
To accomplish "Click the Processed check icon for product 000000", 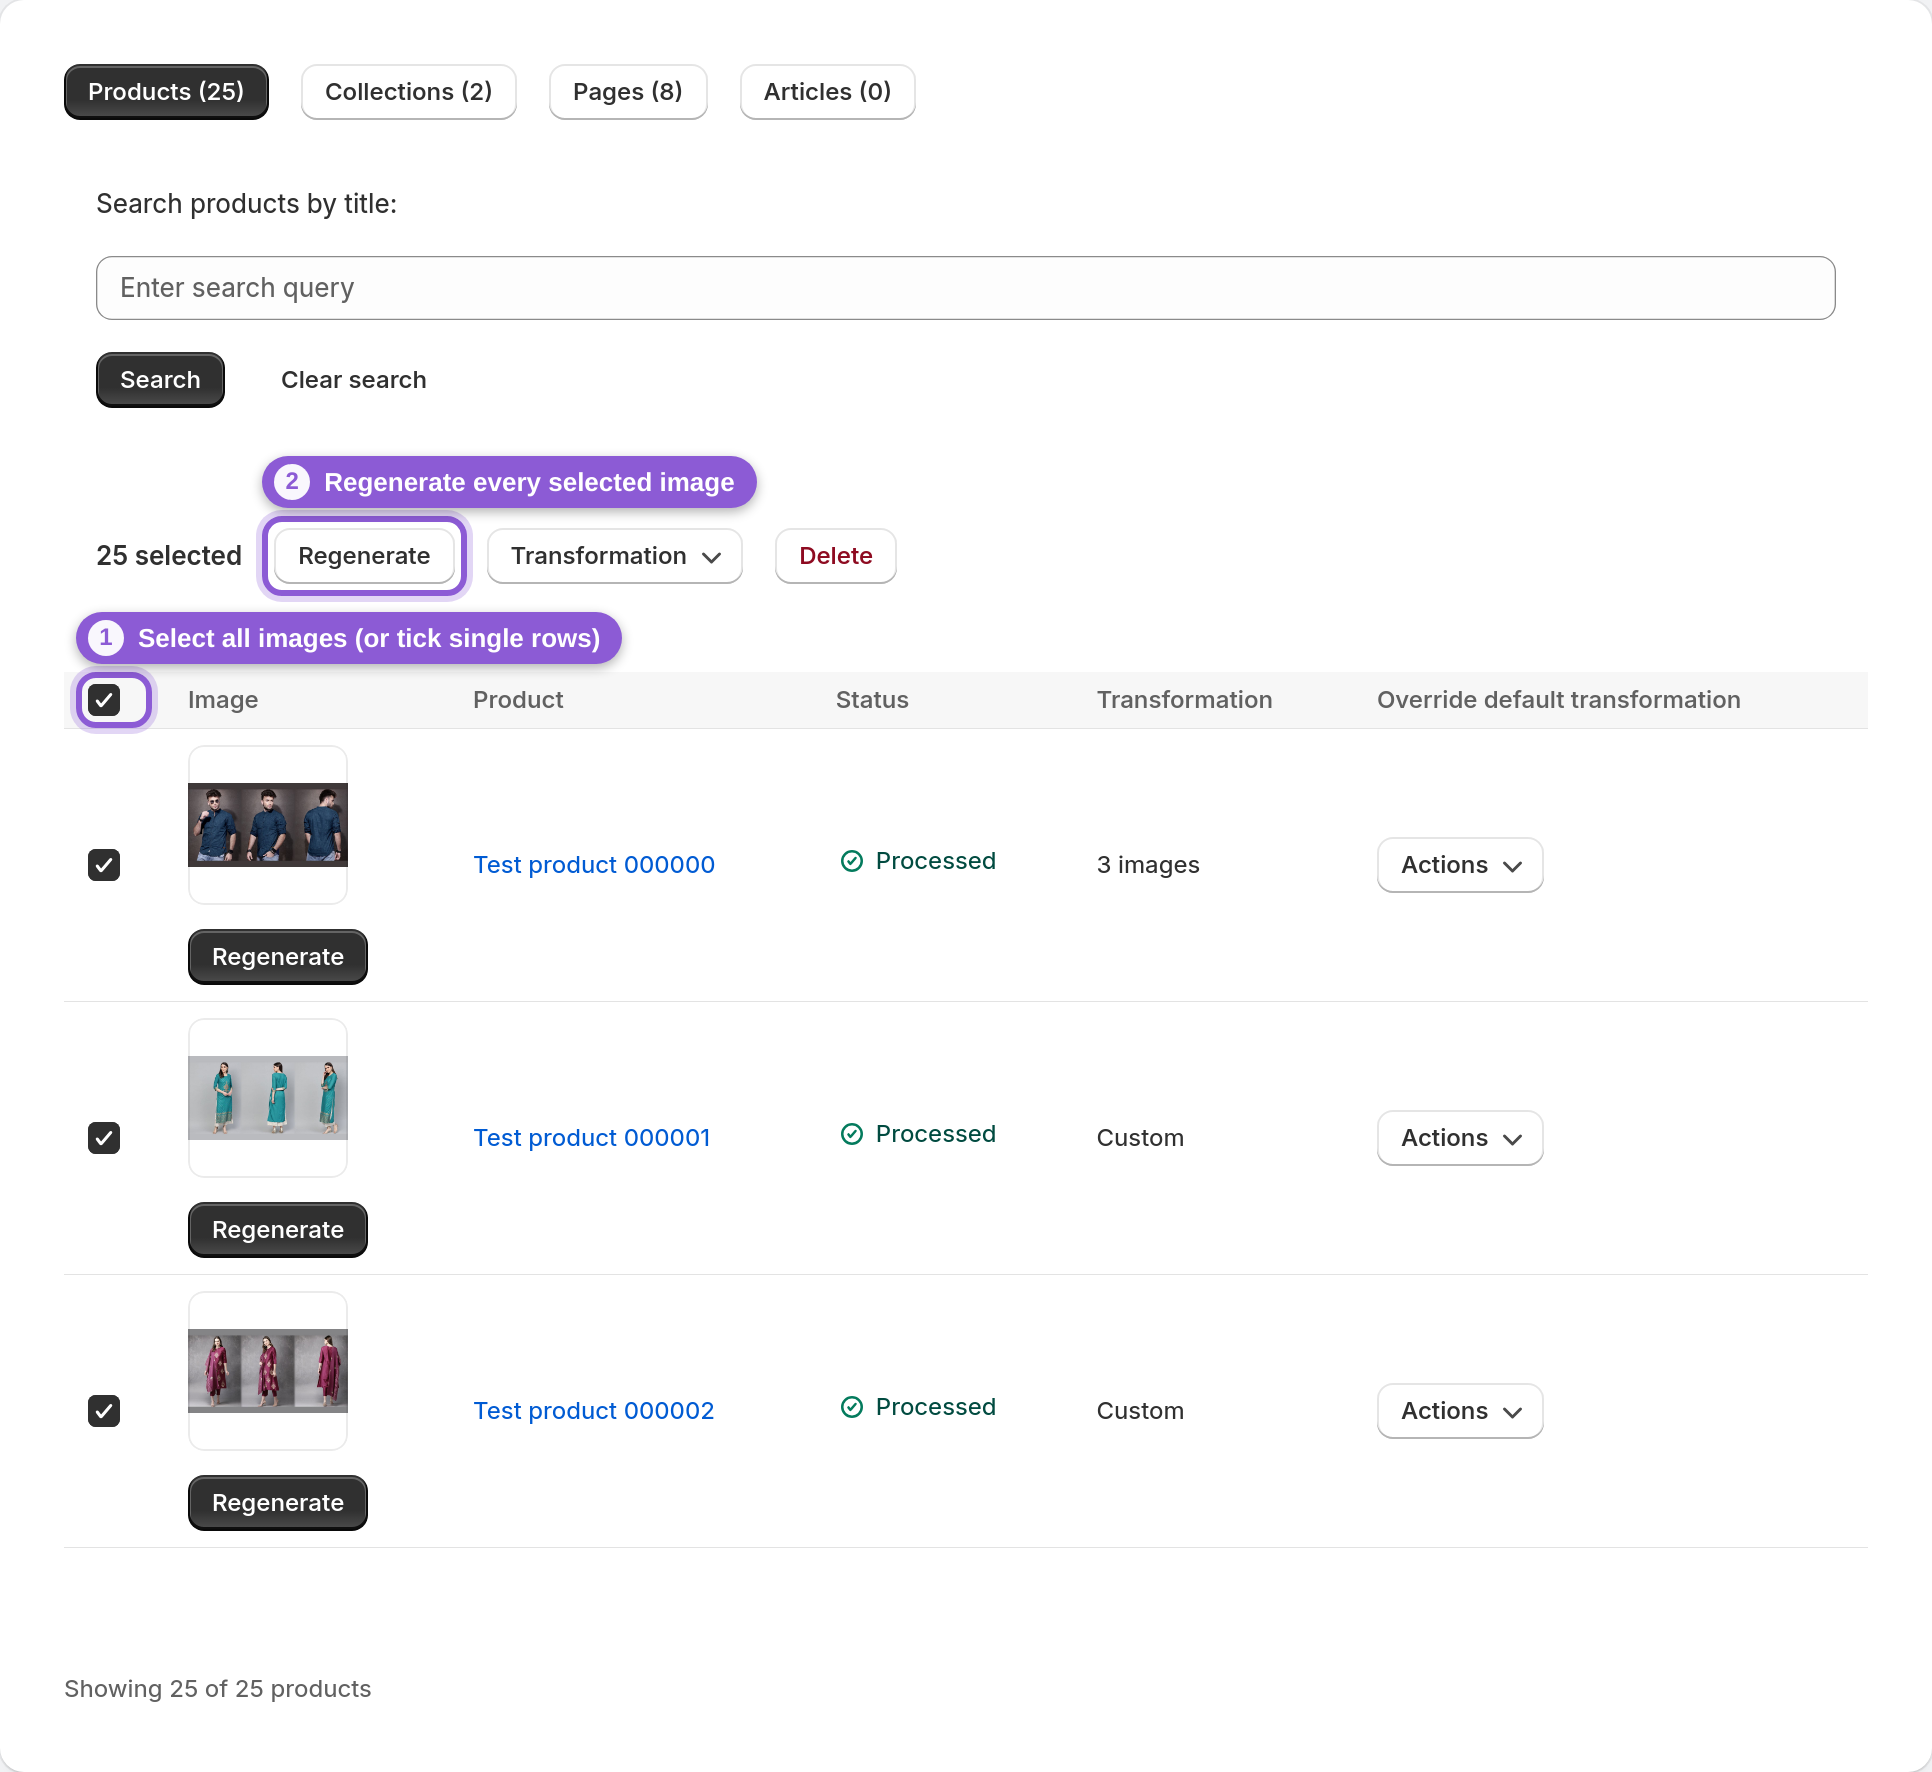I will click(x=852, y=861).
